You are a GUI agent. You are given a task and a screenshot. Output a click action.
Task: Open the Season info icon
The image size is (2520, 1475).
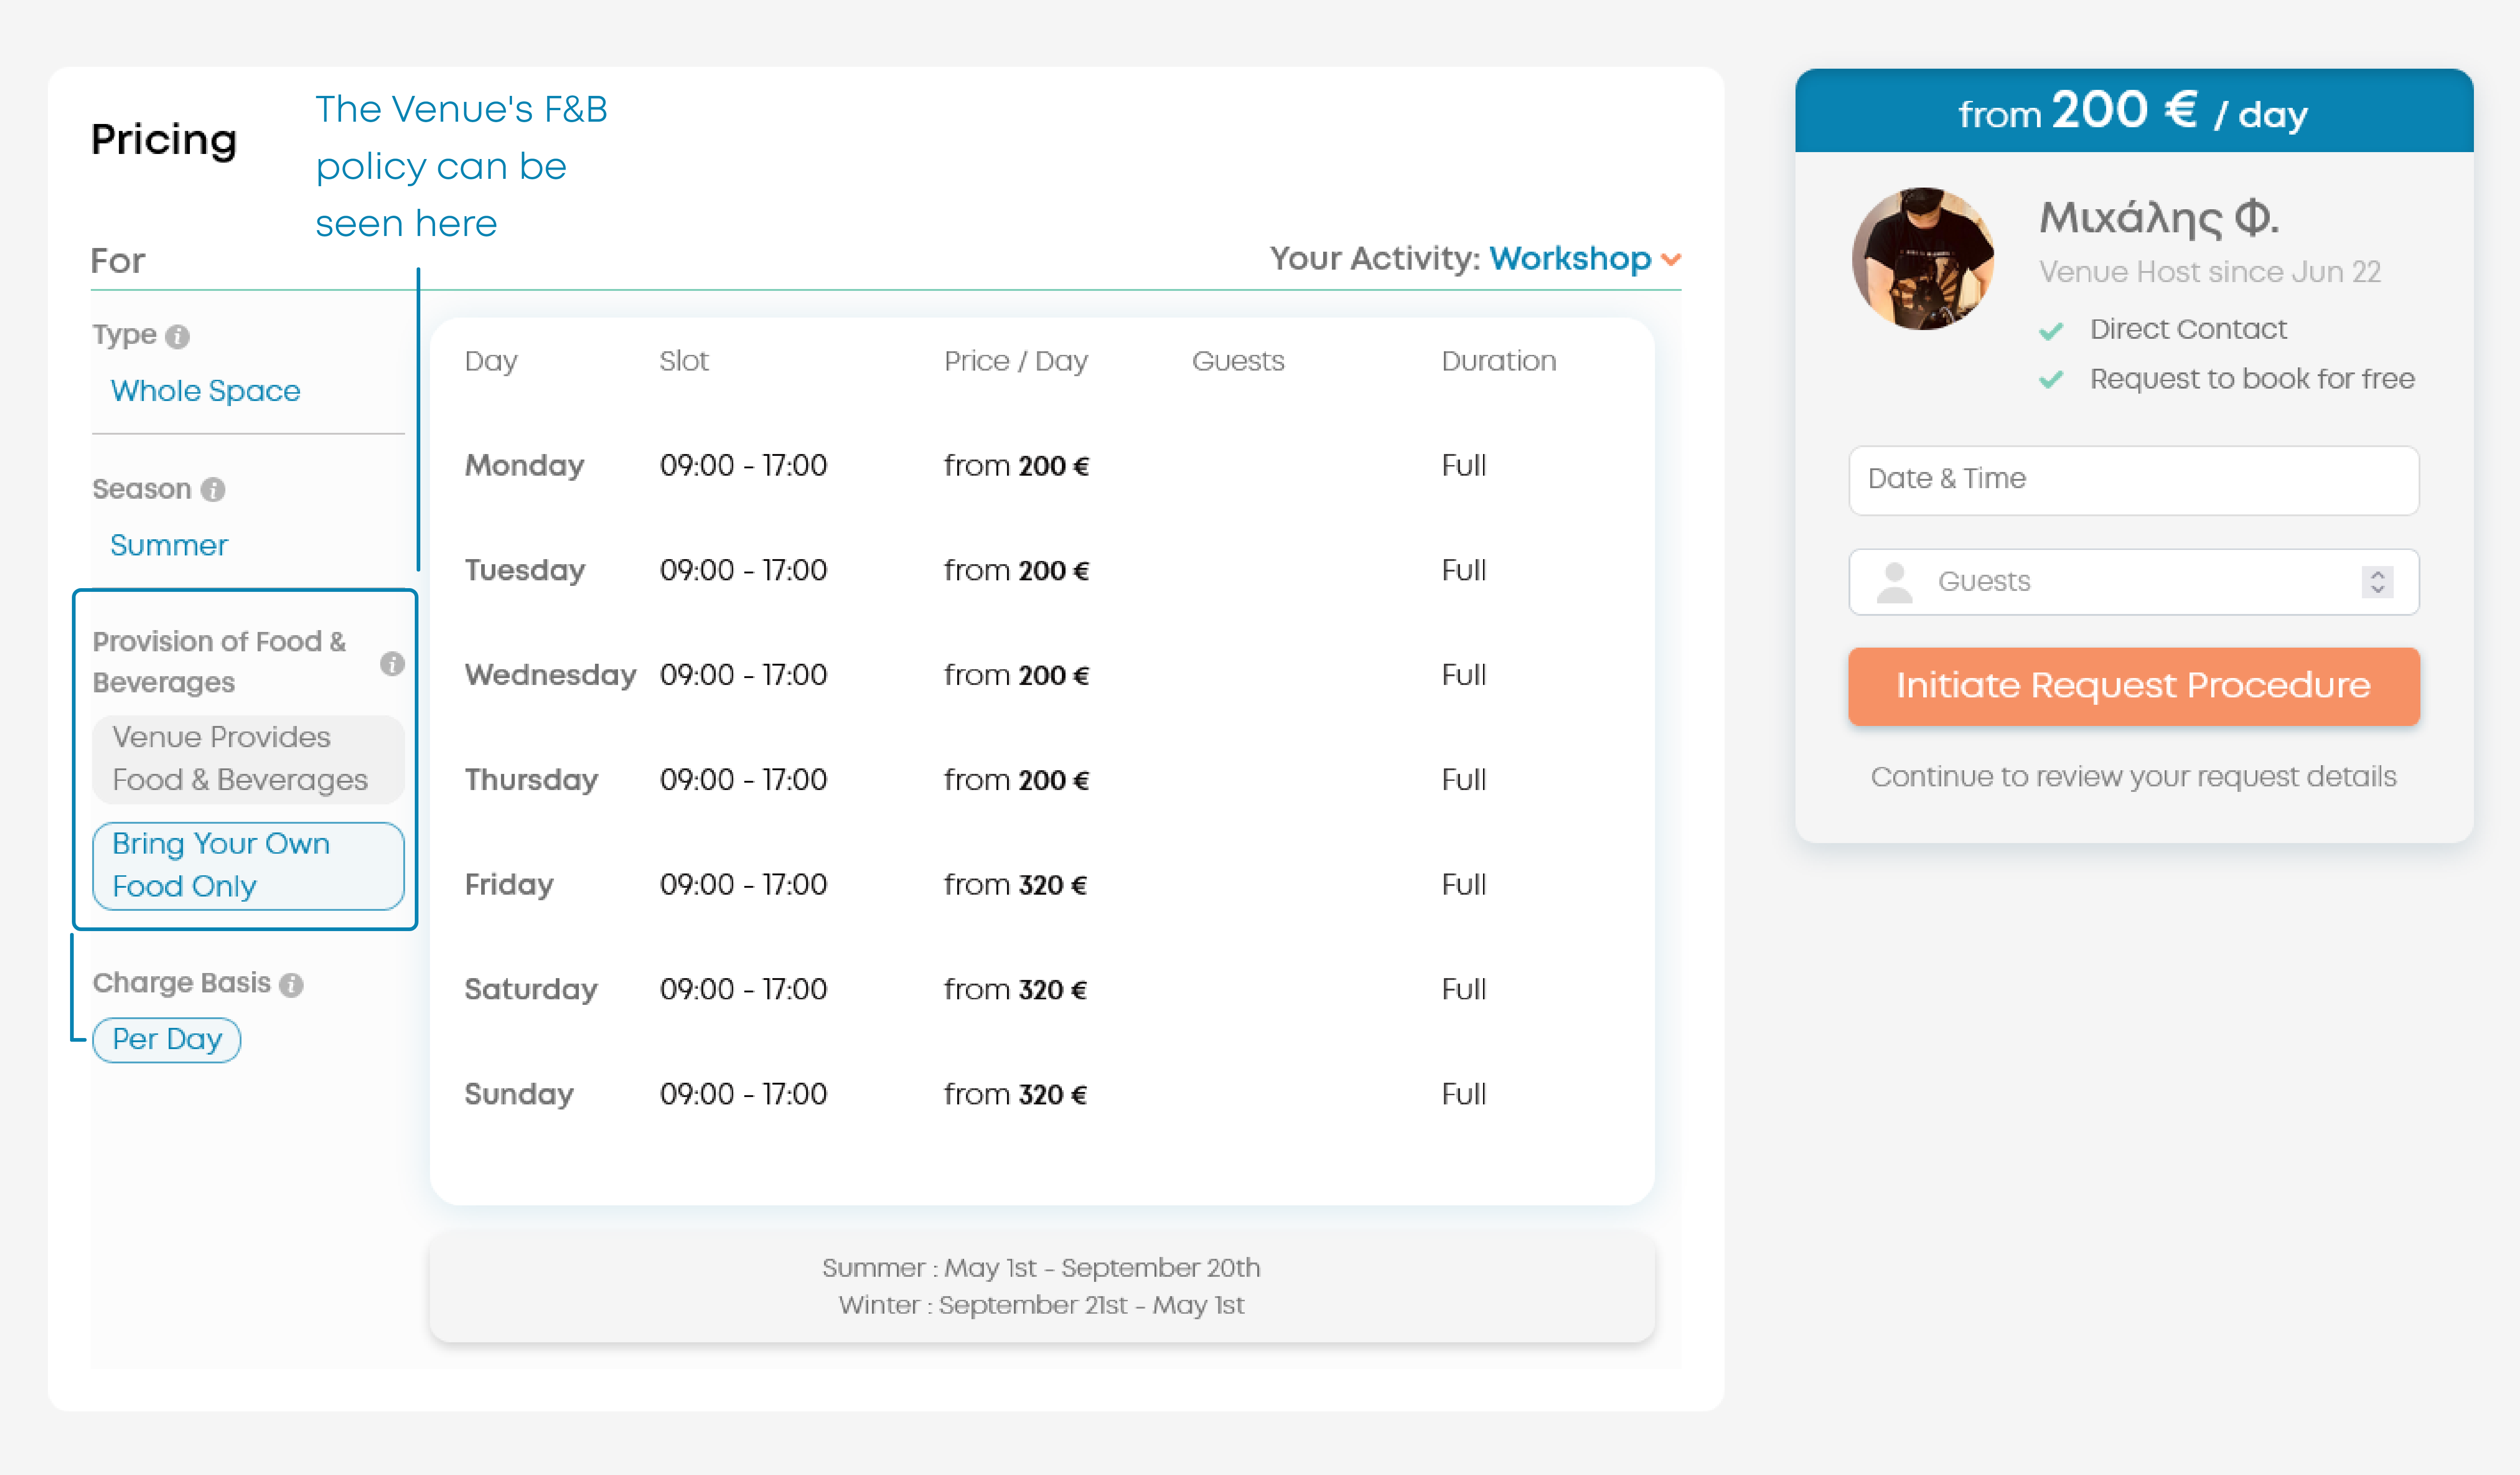(213, 490)
